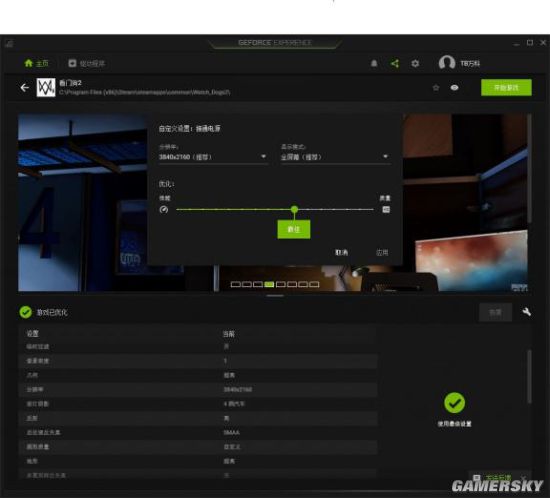
Task: Click the favorite star icon
Action: pos(436,88)
